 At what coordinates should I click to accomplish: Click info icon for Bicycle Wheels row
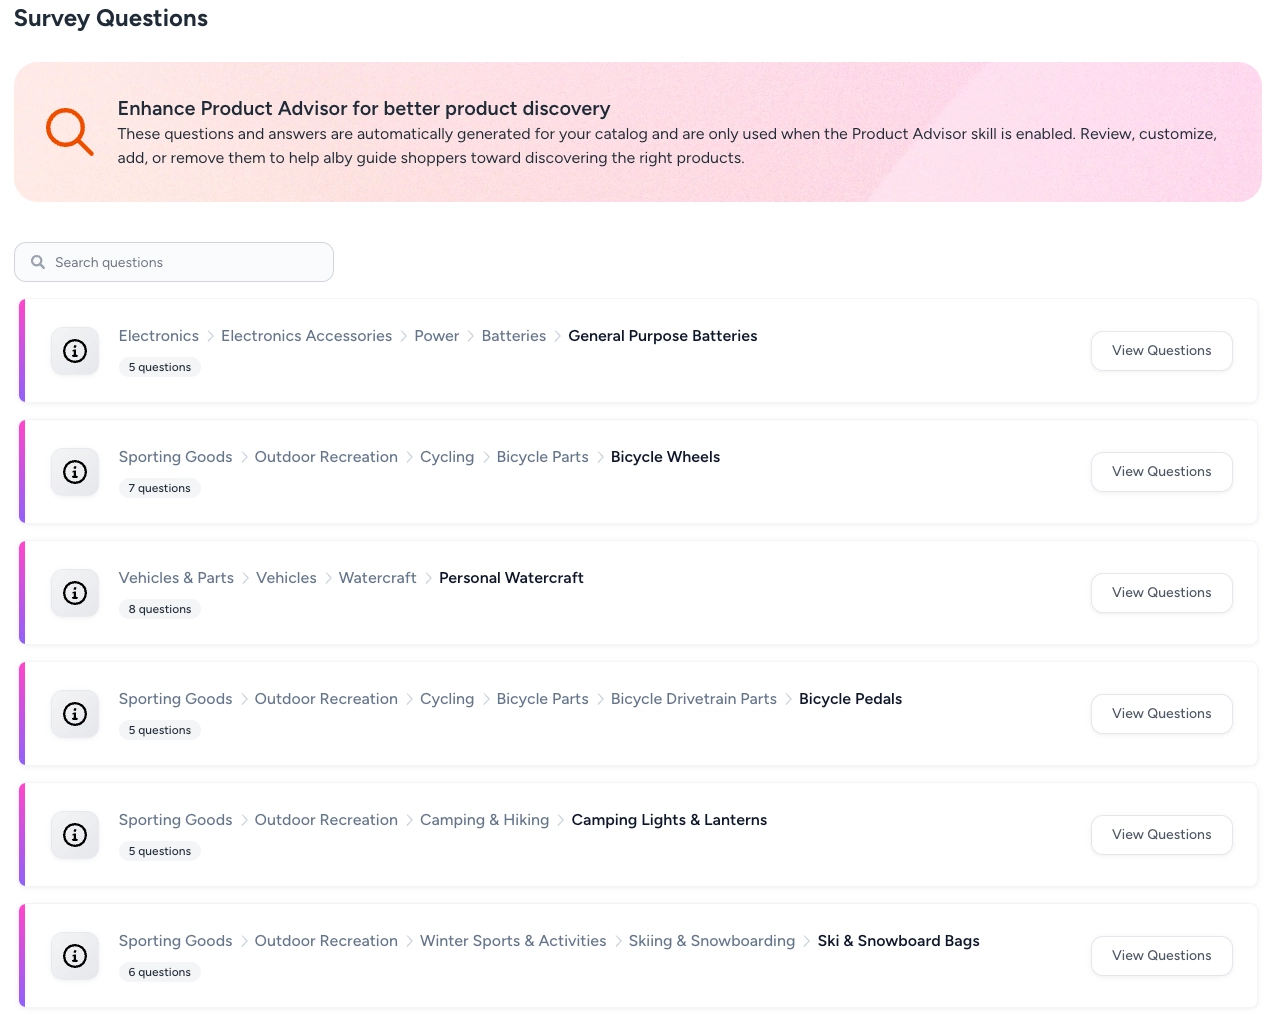75,472
